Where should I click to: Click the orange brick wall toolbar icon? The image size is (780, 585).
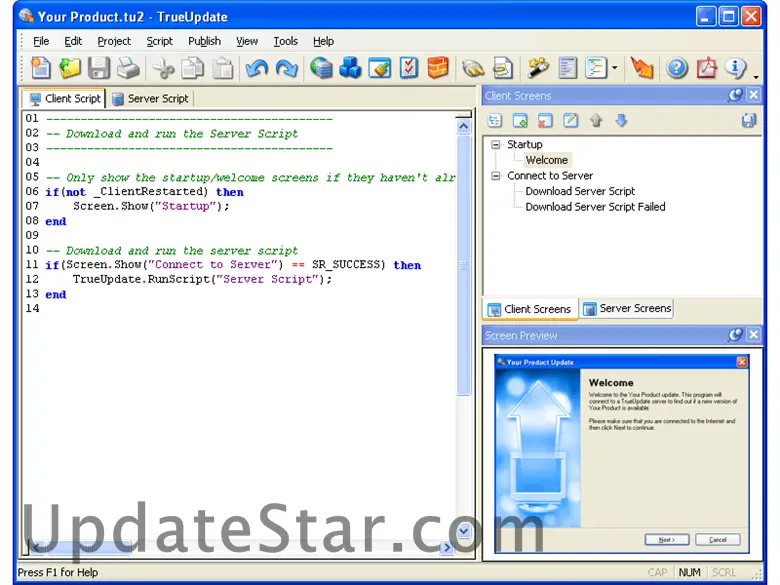click(438, 68)
